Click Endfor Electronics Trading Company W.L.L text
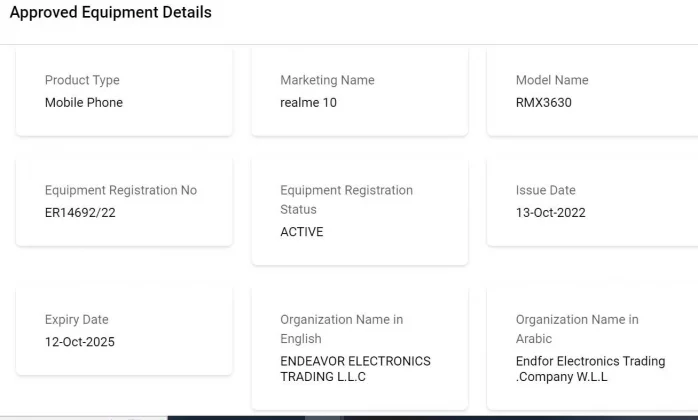698x420 pixels. [x=590, y=369]
